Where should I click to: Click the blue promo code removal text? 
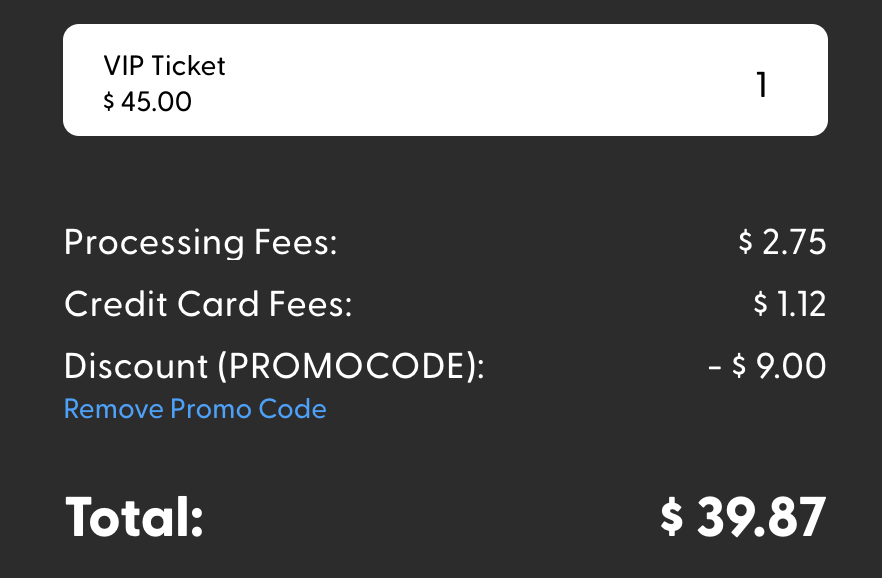coord(195,409)
